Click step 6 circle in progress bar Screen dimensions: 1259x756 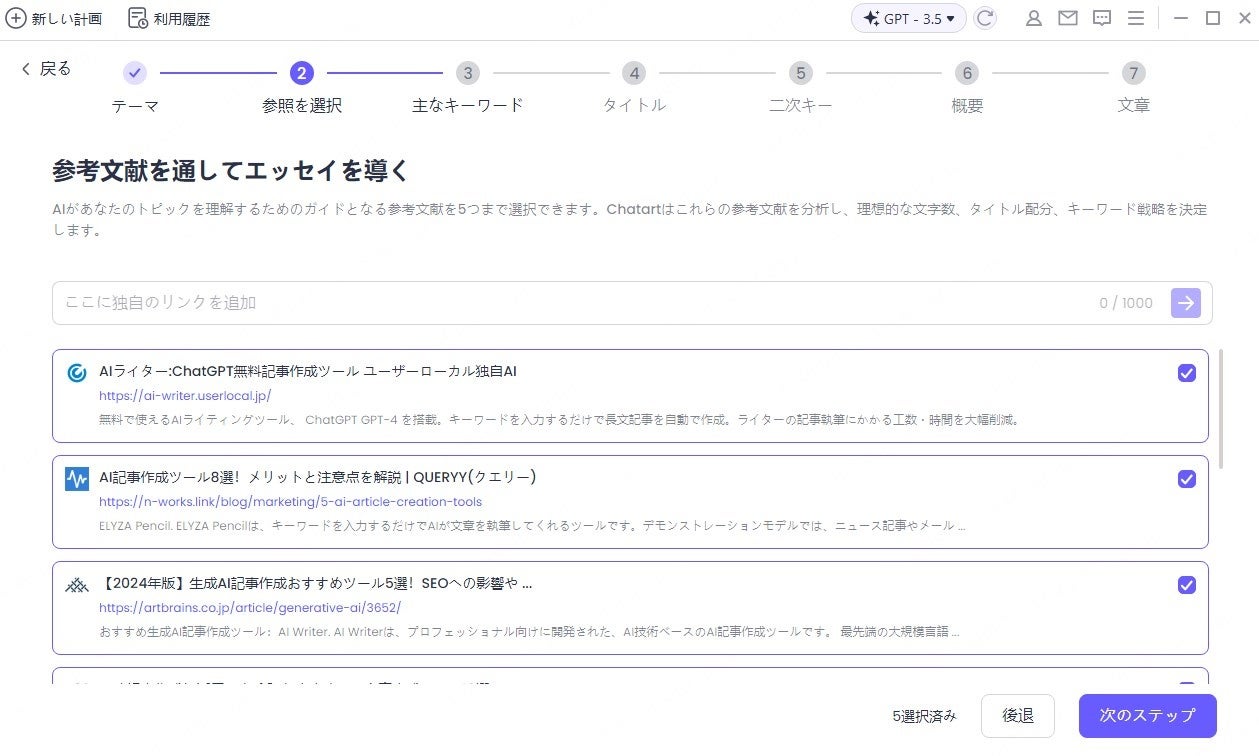point(966,73)
